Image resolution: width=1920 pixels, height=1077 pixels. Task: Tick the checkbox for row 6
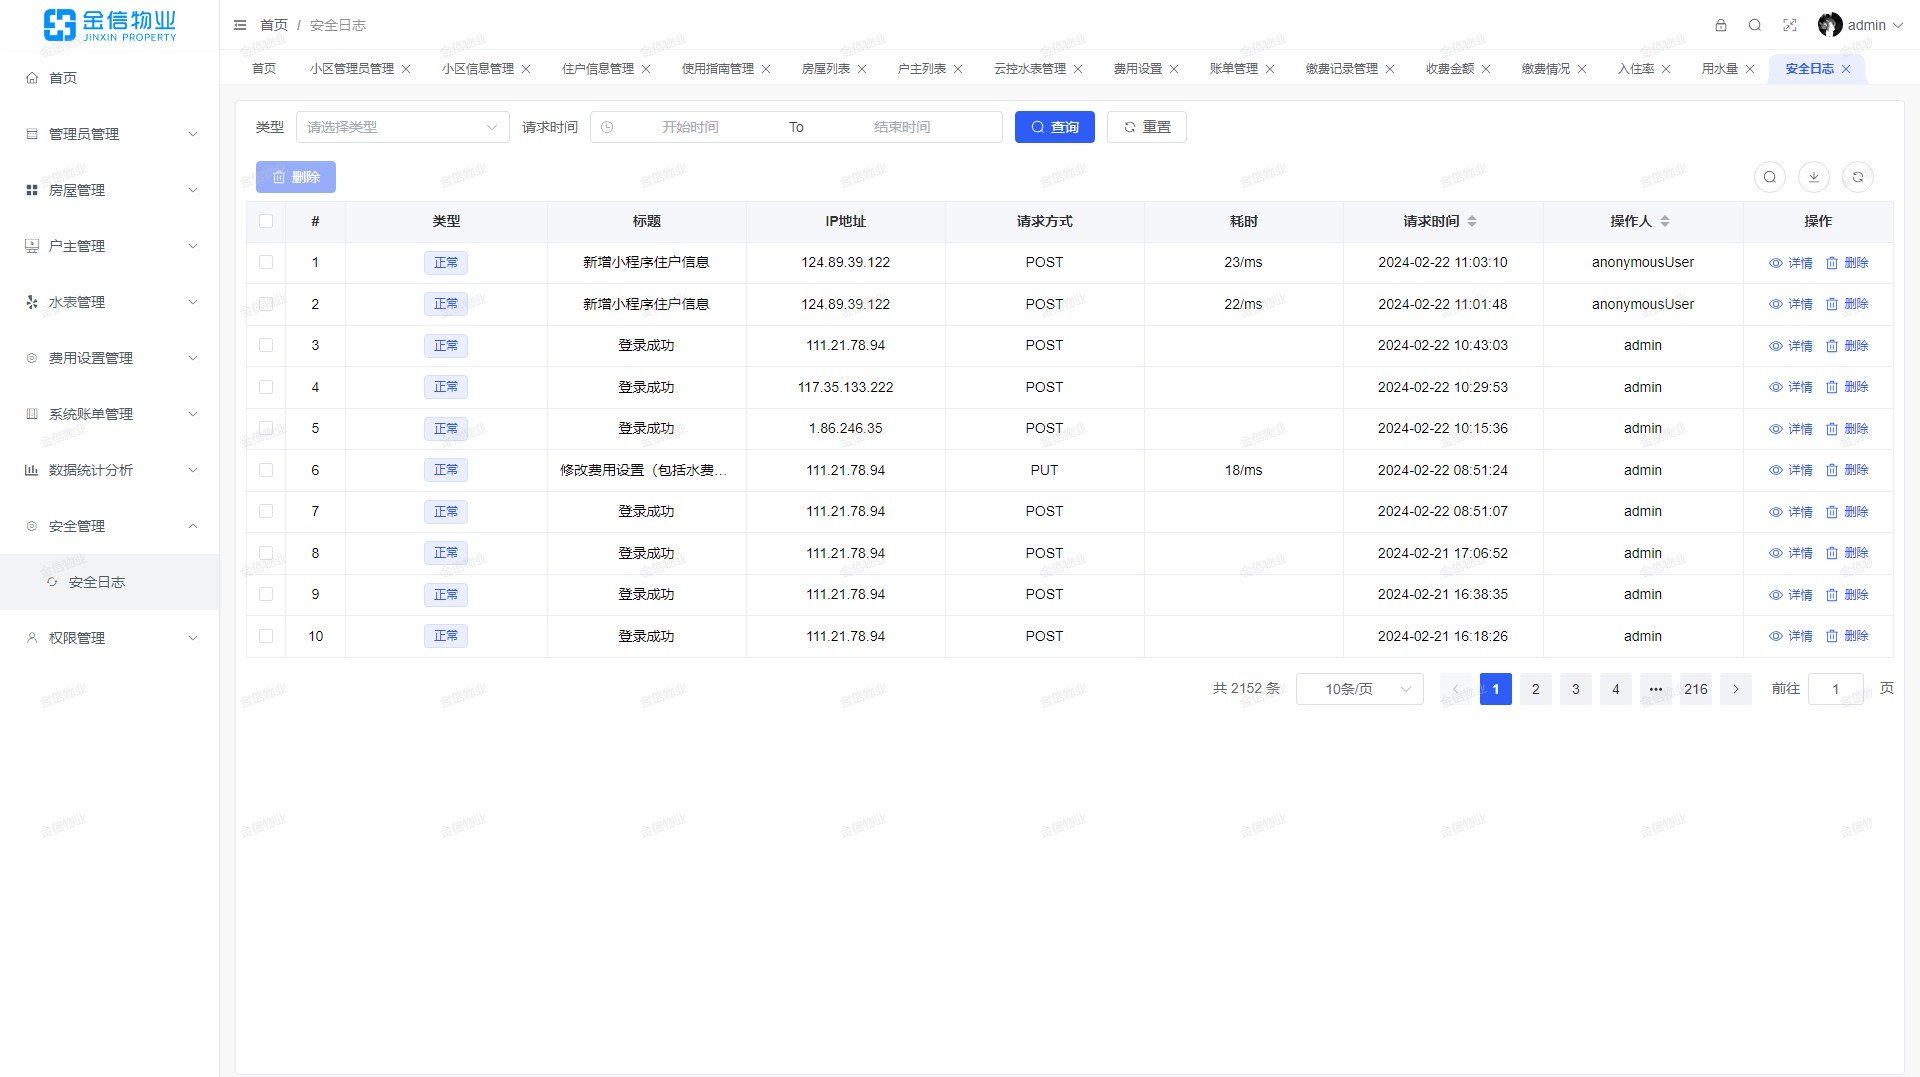[266, 470]
